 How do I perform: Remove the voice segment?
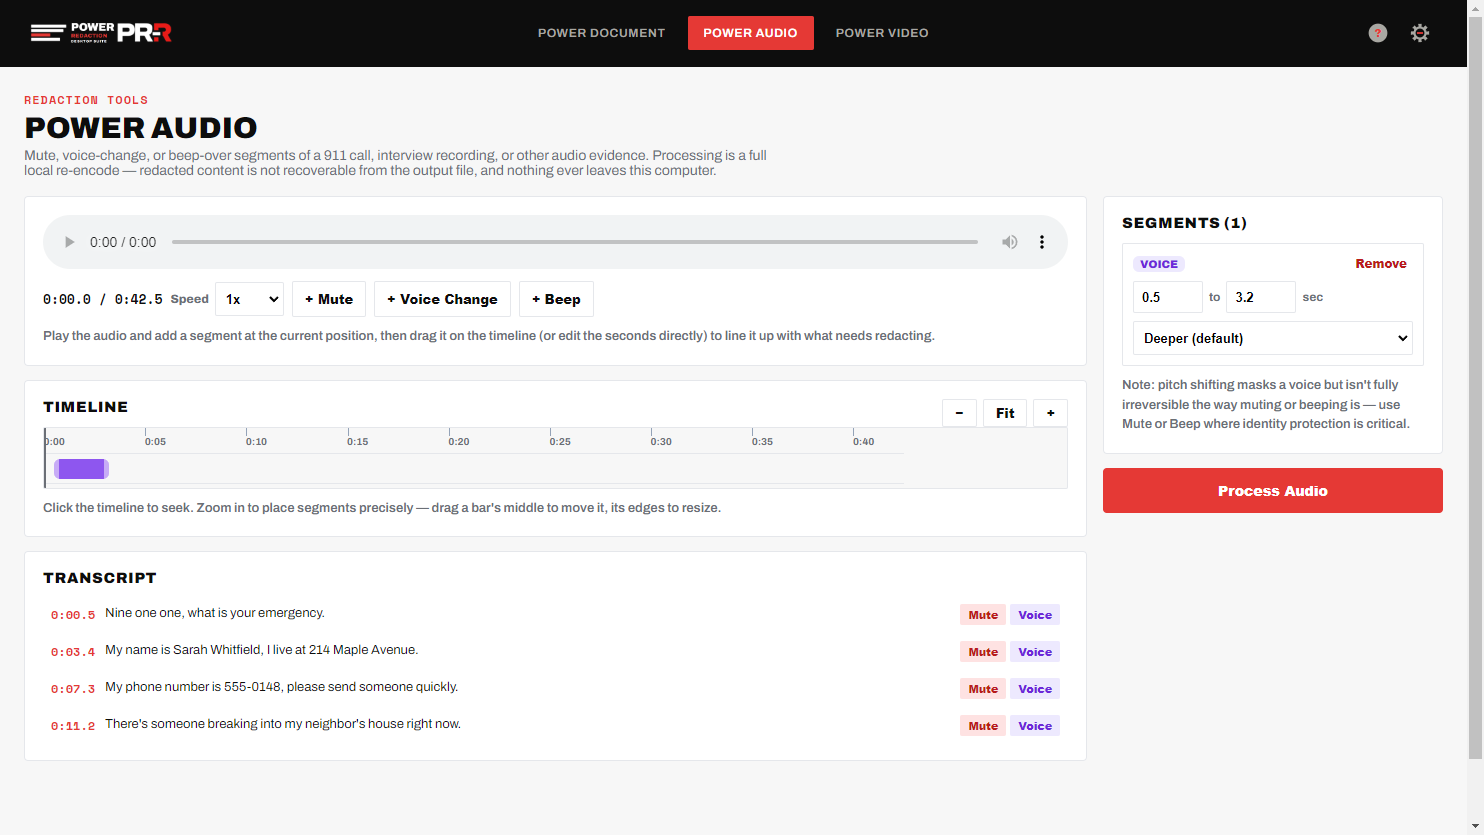click(1380, 264)
